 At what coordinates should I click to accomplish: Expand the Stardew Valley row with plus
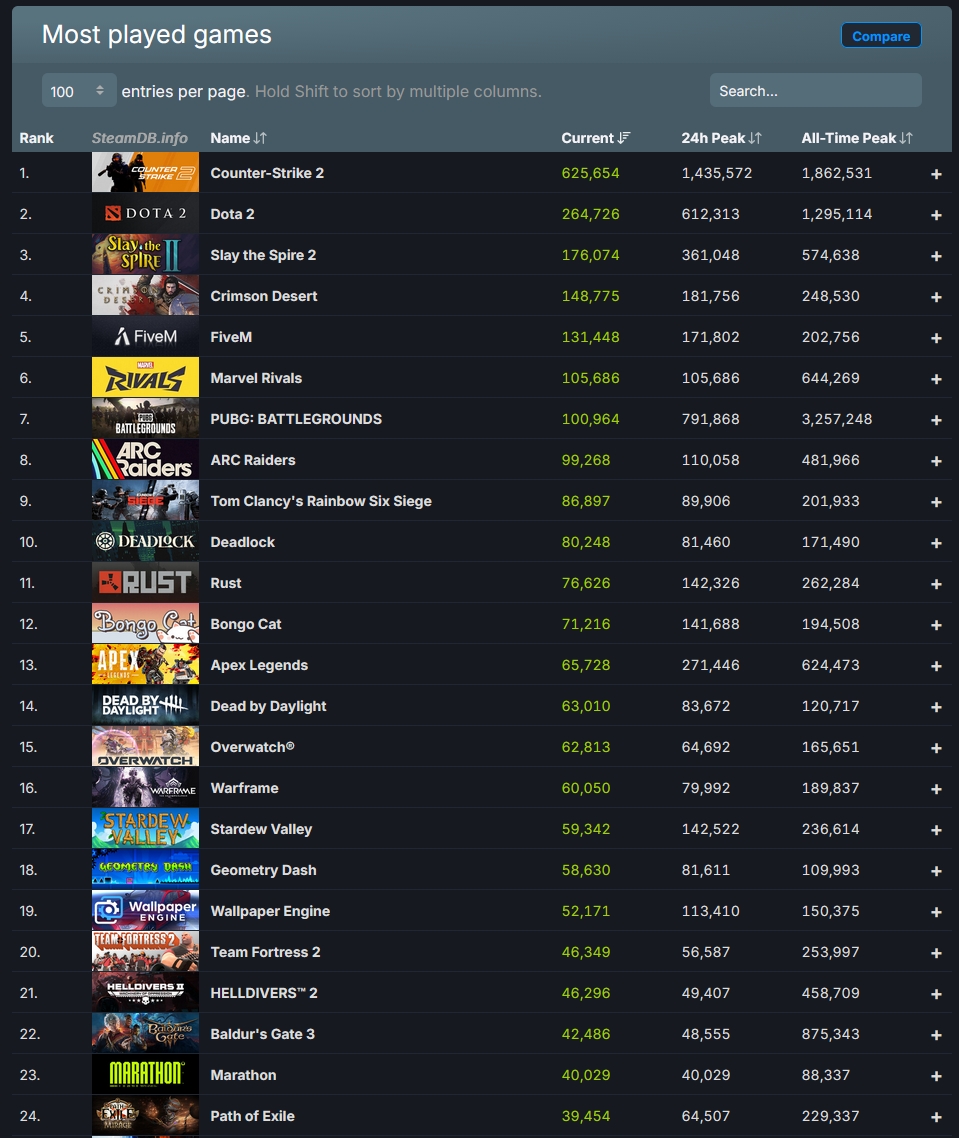(936, 830)
